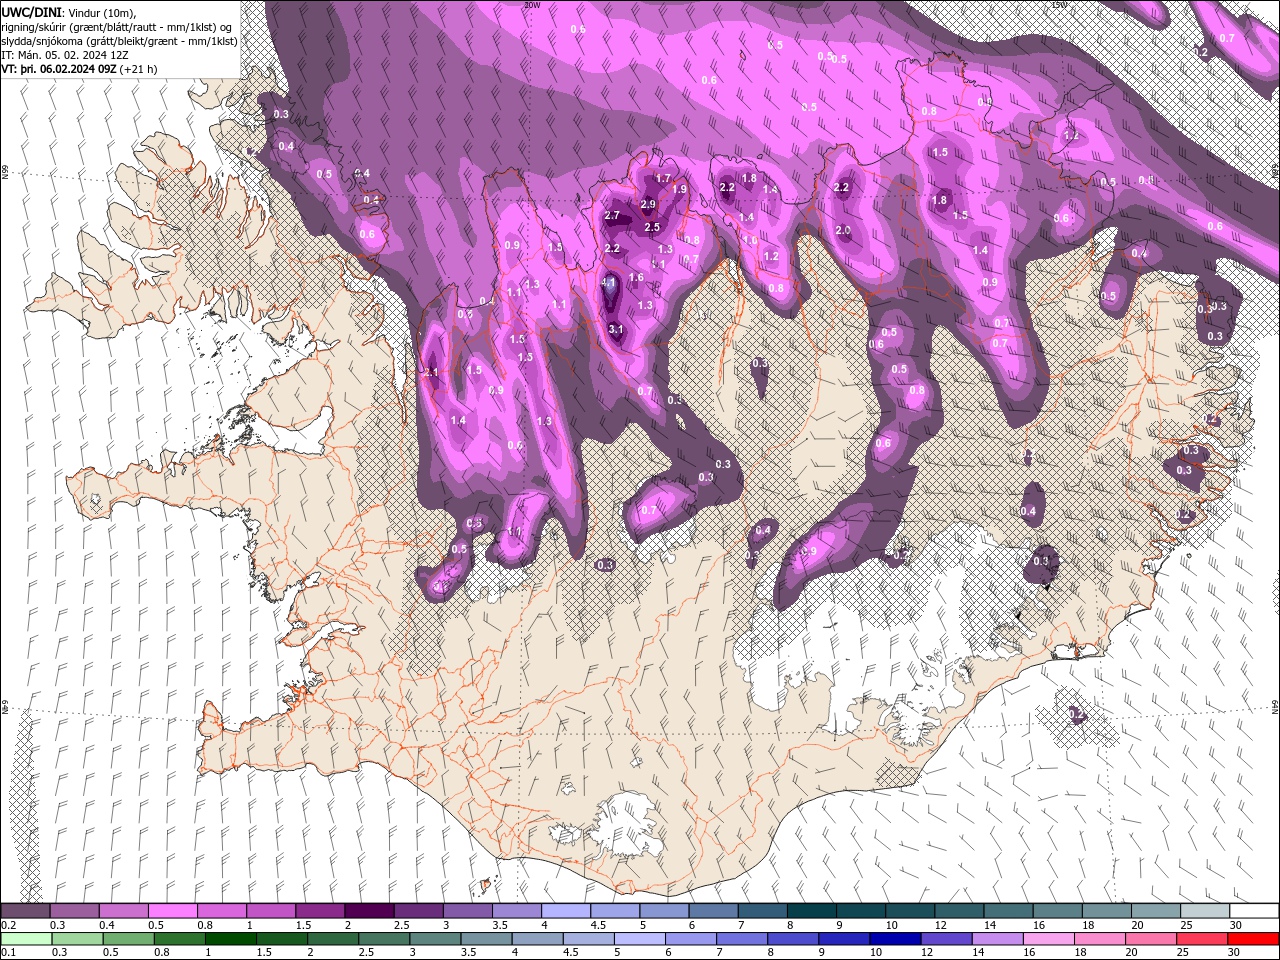Click the '0.2' label under top legend
Viewport: 1280px width, 960px height.
tap(9, 925)
